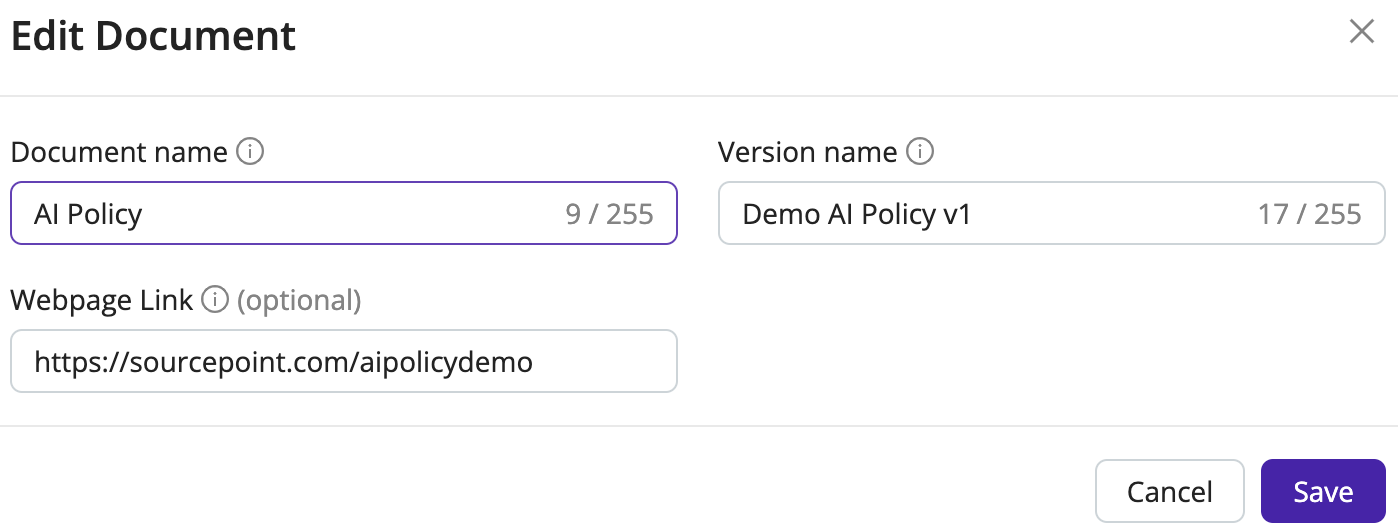Click the "Webpage Link" label text
This screenshot has width=1398, height=532.
click(102, 300)
